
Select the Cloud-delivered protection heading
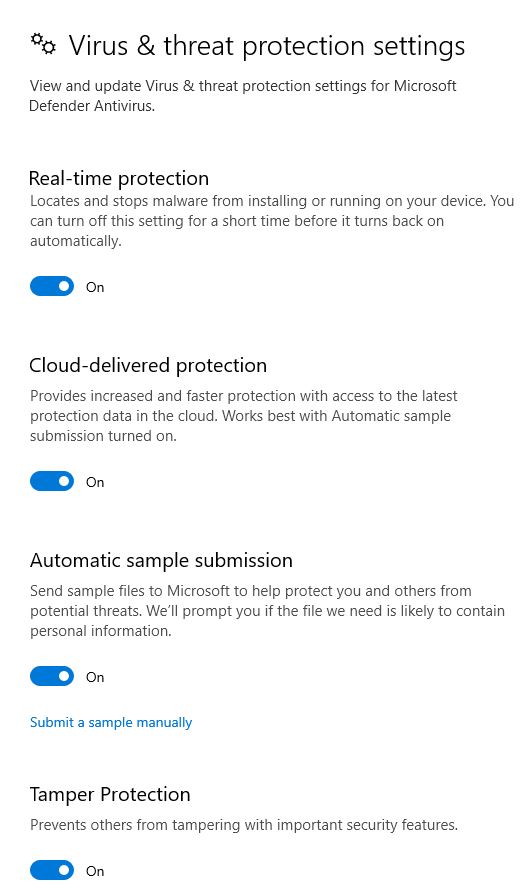point(148,366)
